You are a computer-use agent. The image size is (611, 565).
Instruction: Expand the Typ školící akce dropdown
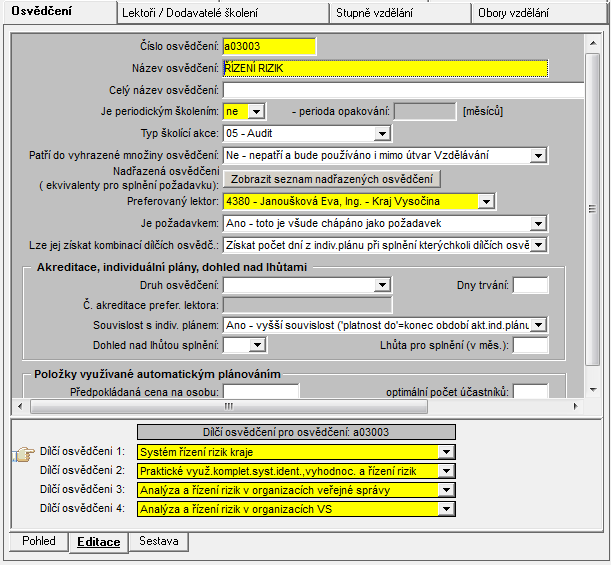pos(382,134)
